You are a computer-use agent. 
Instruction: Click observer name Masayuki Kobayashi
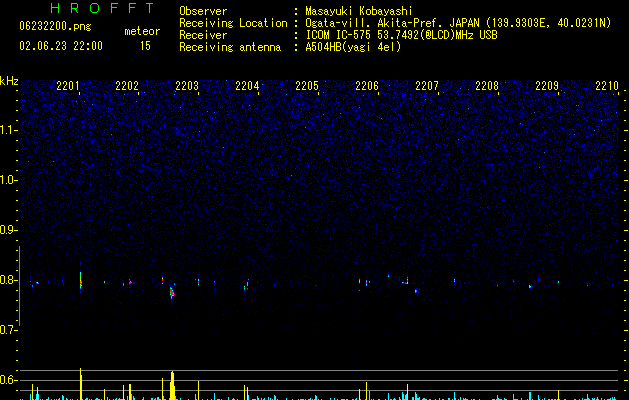coord(359,11)
